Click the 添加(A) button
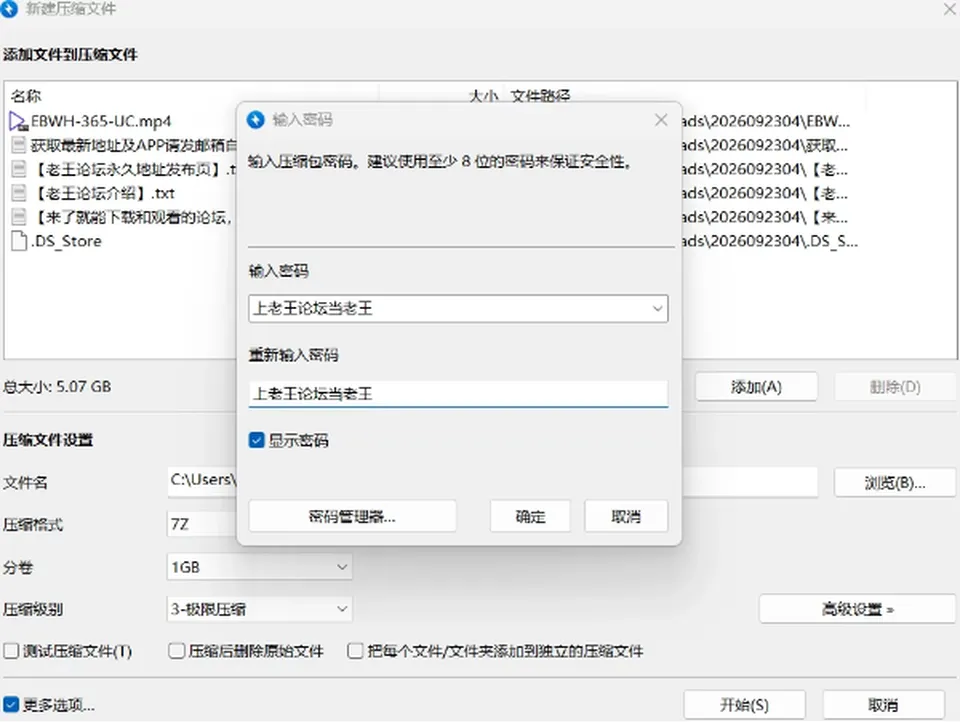 pyautogui.click(x=756, y=387)
